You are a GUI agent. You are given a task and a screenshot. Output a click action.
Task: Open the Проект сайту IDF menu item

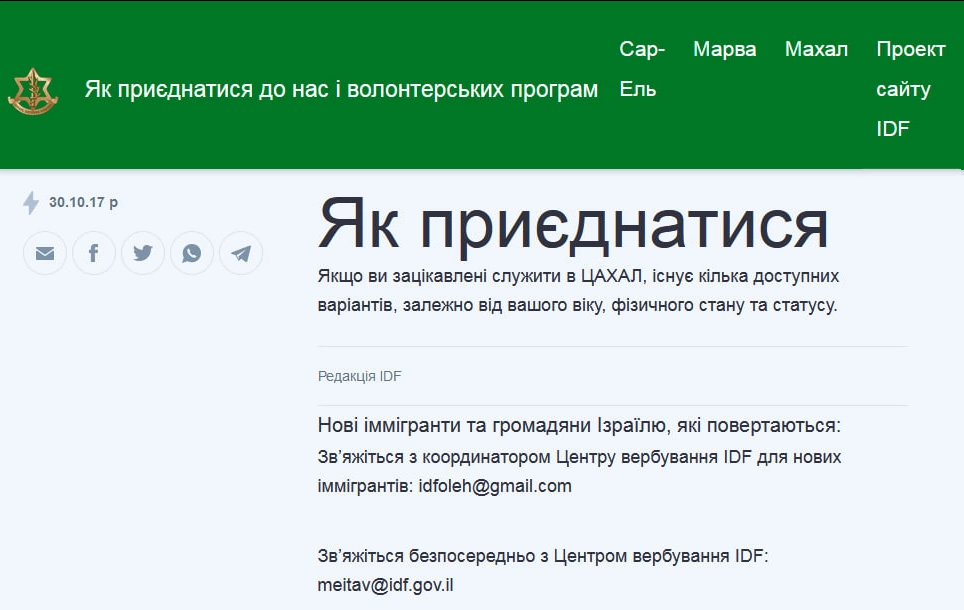(x=911, y=89)
